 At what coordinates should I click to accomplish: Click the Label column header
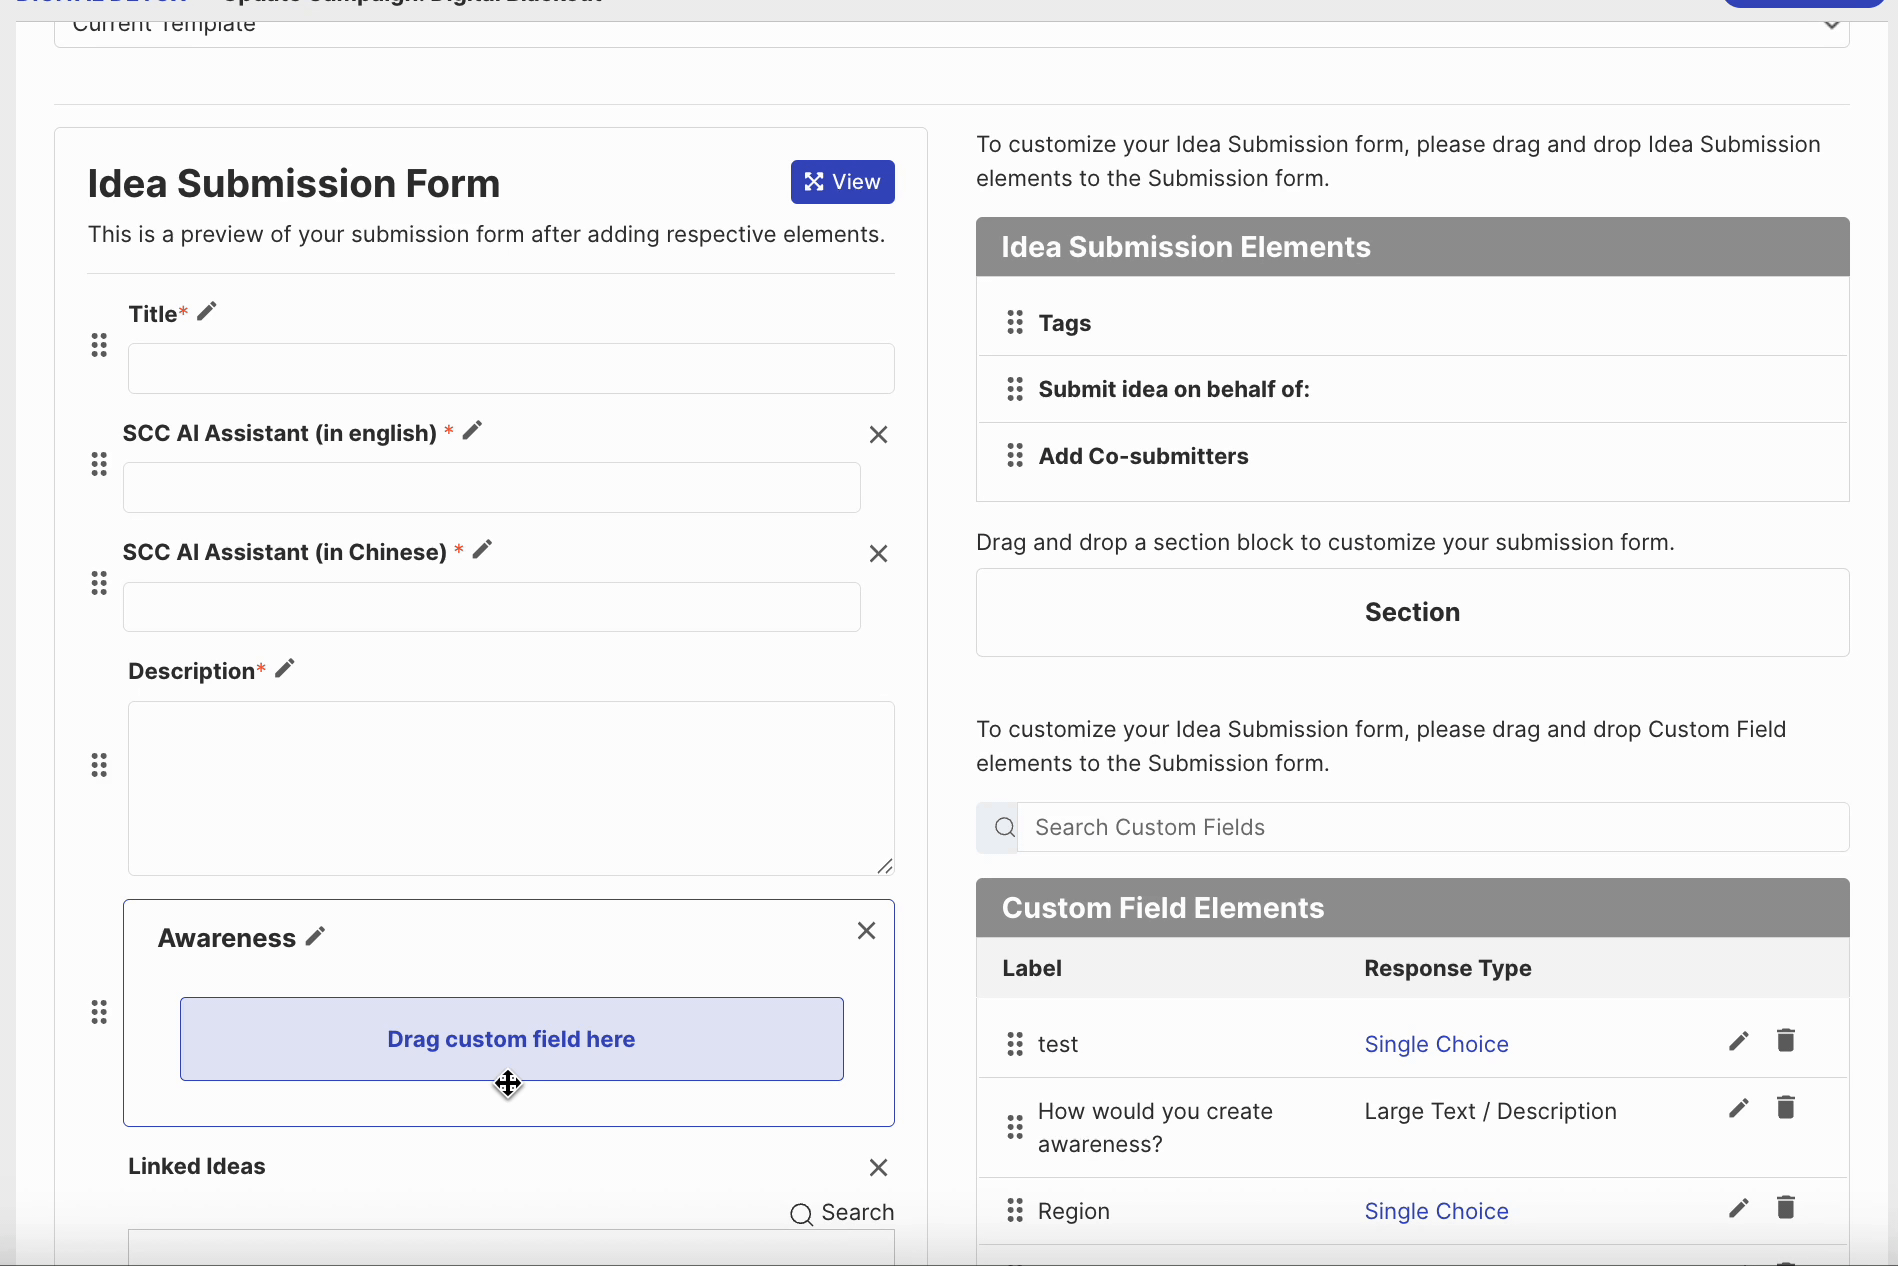(1032, 968)
